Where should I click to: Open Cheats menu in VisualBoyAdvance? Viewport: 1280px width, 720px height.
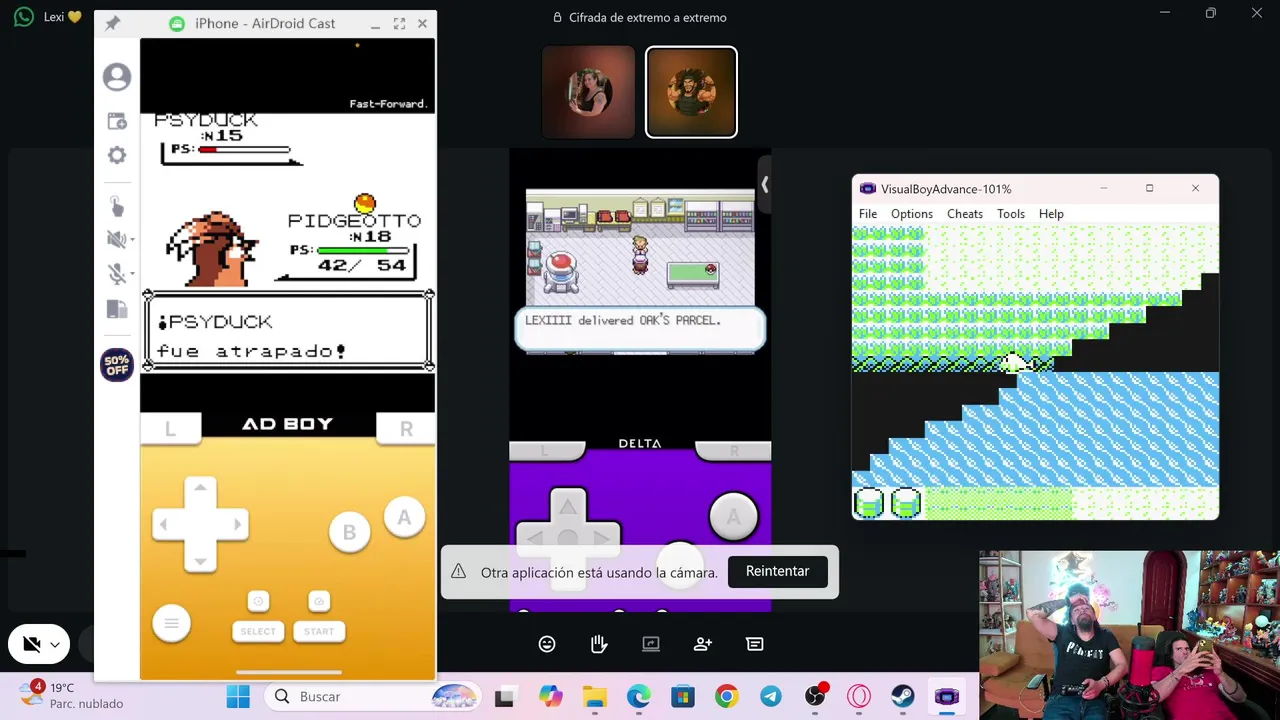(965, 214)
